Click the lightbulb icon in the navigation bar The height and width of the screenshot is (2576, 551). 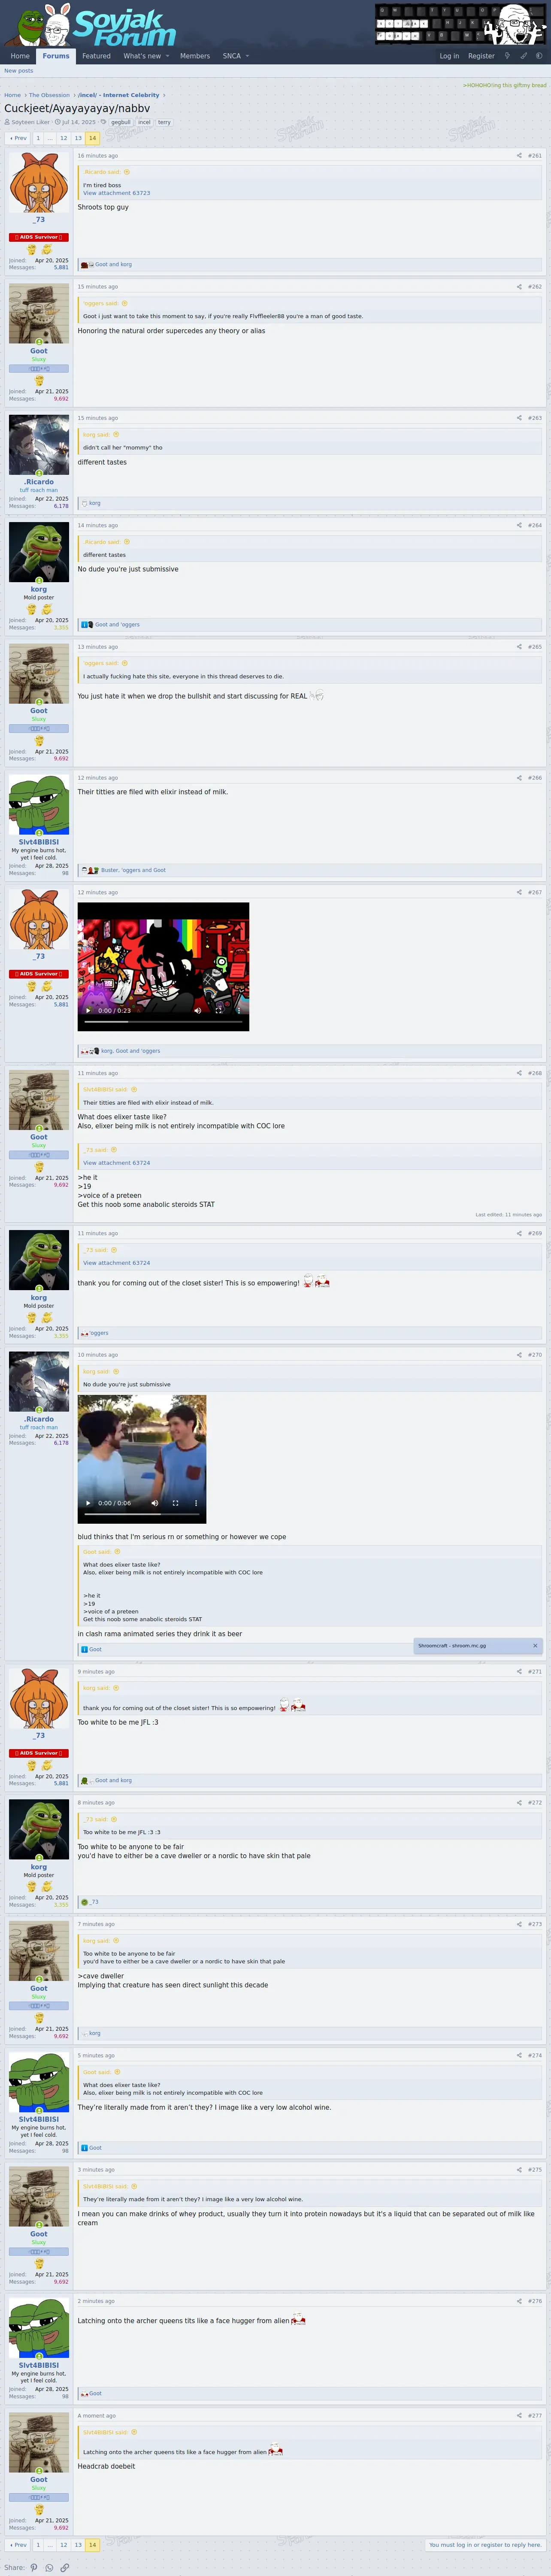[507, 56]
